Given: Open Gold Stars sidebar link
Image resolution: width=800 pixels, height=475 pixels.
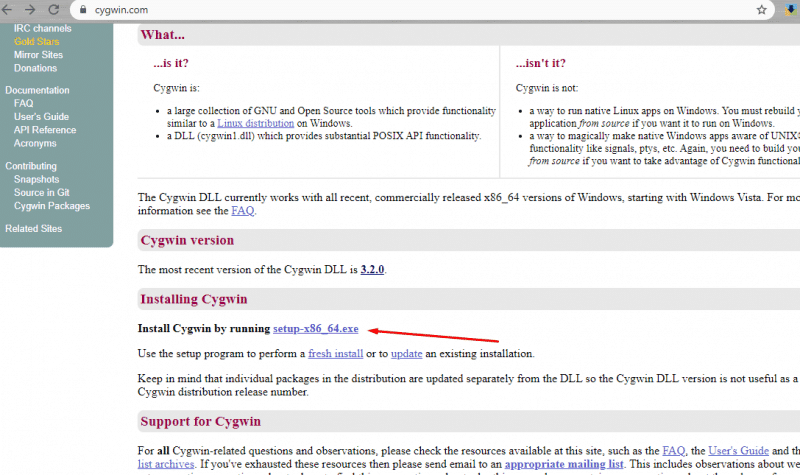Looking at the screenshot, I should tap(36, 41).
